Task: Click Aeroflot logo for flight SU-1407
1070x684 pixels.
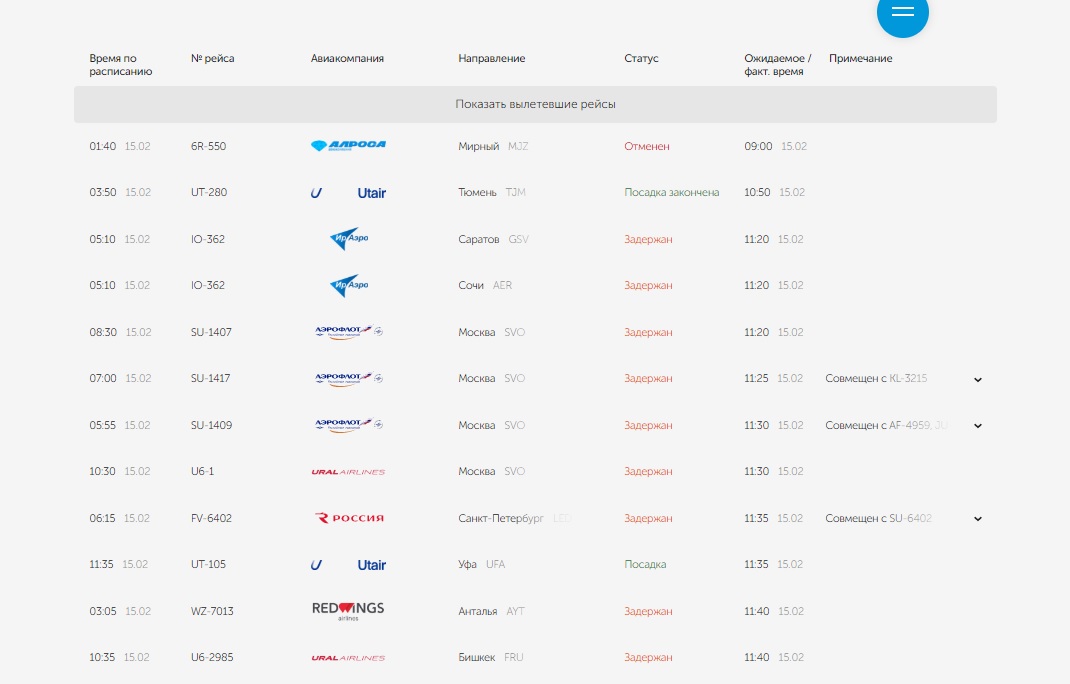Action: [x=349, y=332]
